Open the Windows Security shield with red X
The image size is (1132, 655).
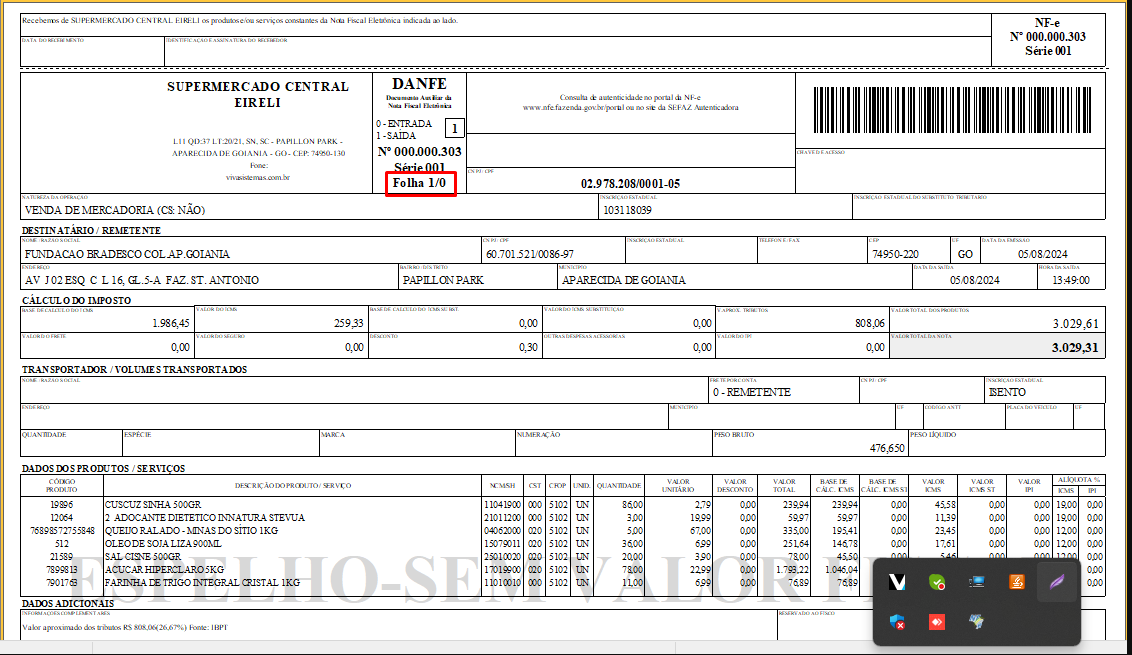pyautogui.click(x=897, y=621)
